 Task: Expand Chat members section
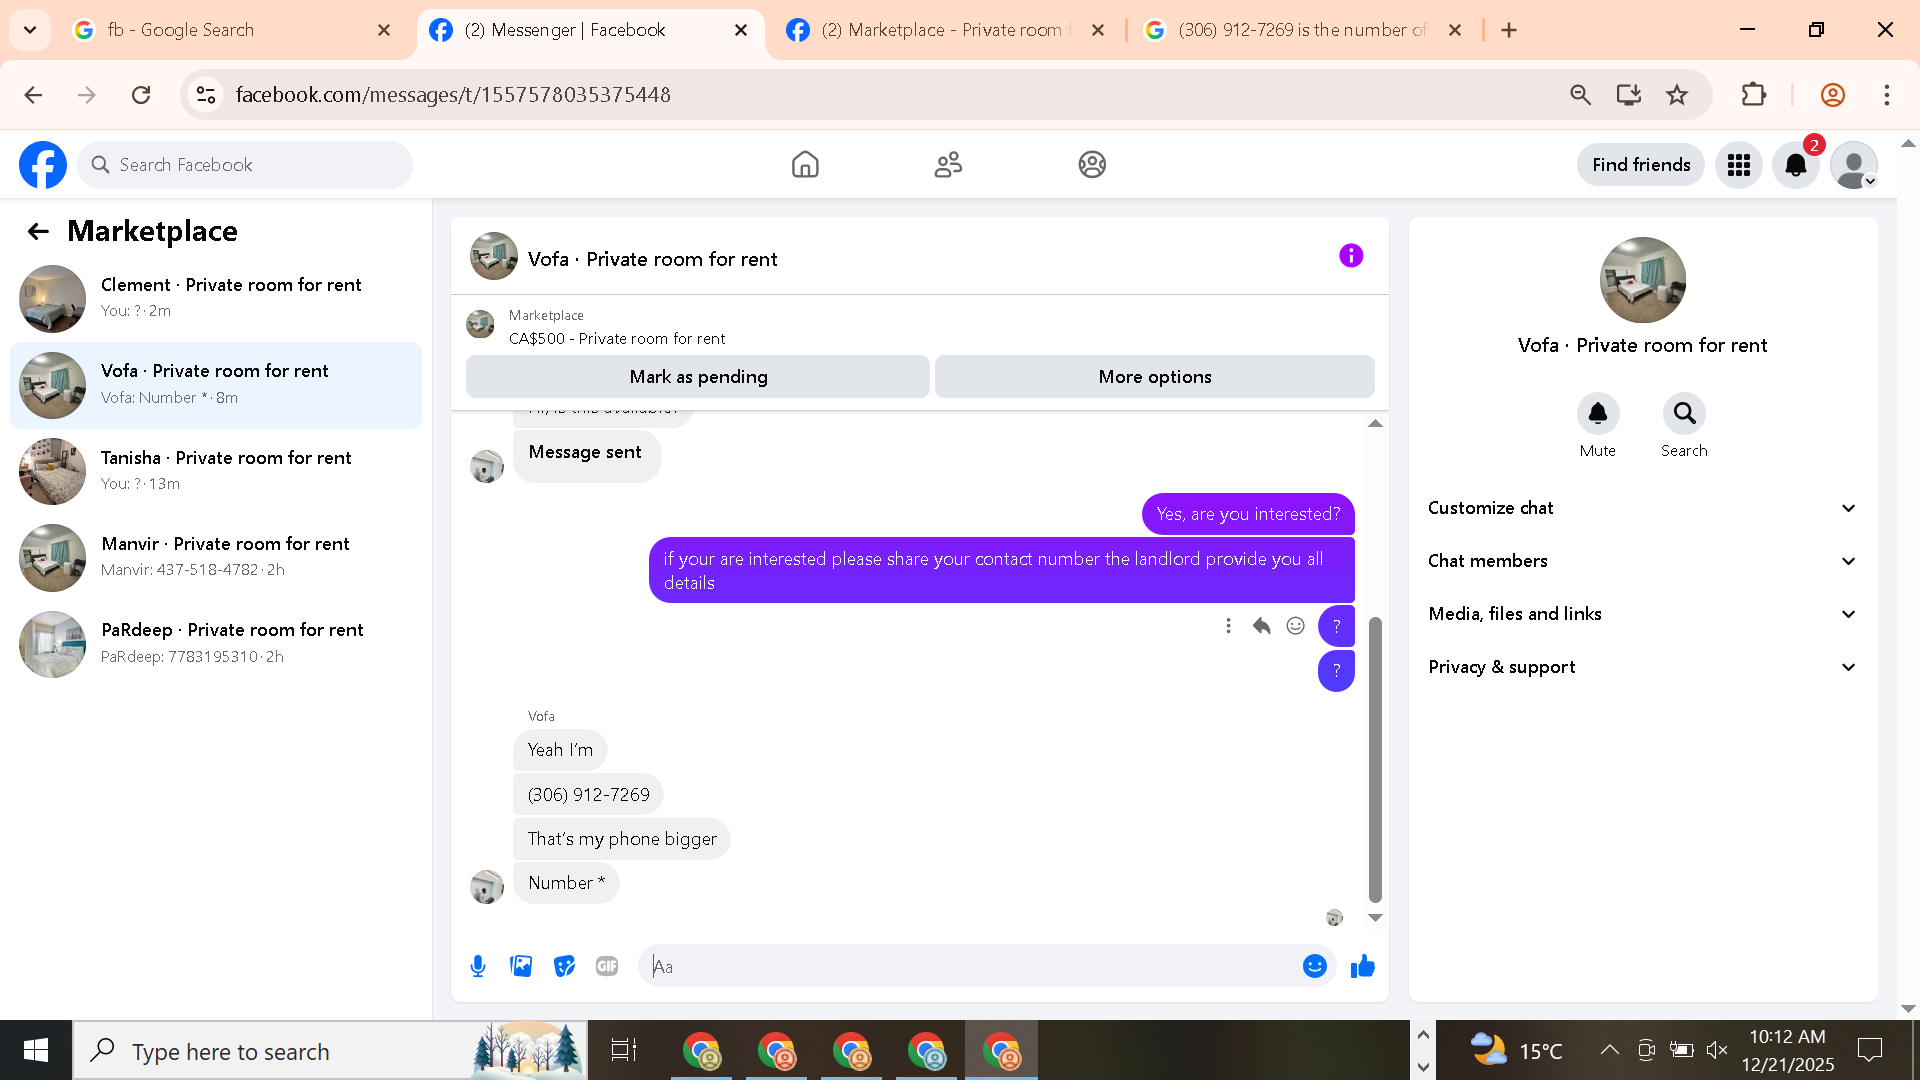[1642, 561]
